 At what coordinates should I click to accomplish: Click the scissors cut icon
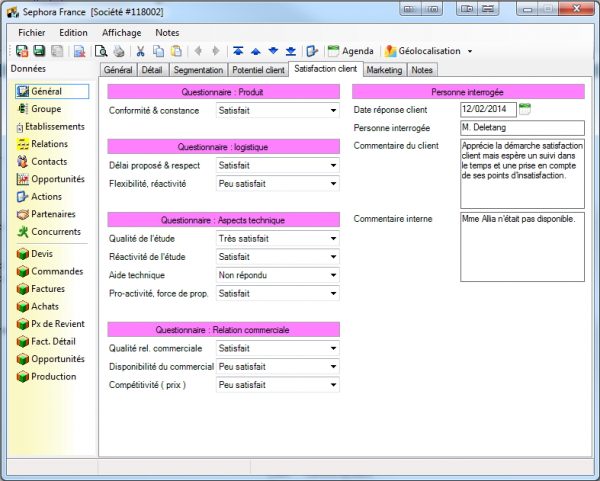coord(140,51)
